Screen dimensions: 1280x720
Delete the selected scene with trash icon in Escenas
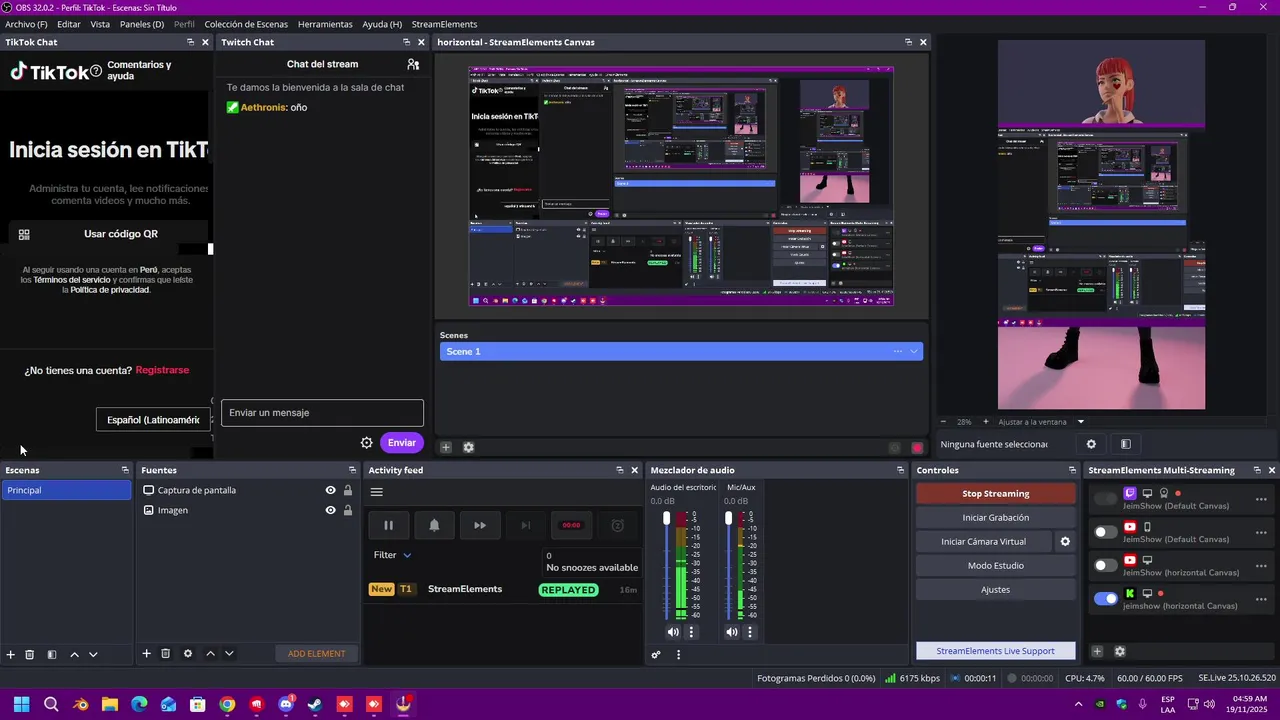click(x=30, y=654)
